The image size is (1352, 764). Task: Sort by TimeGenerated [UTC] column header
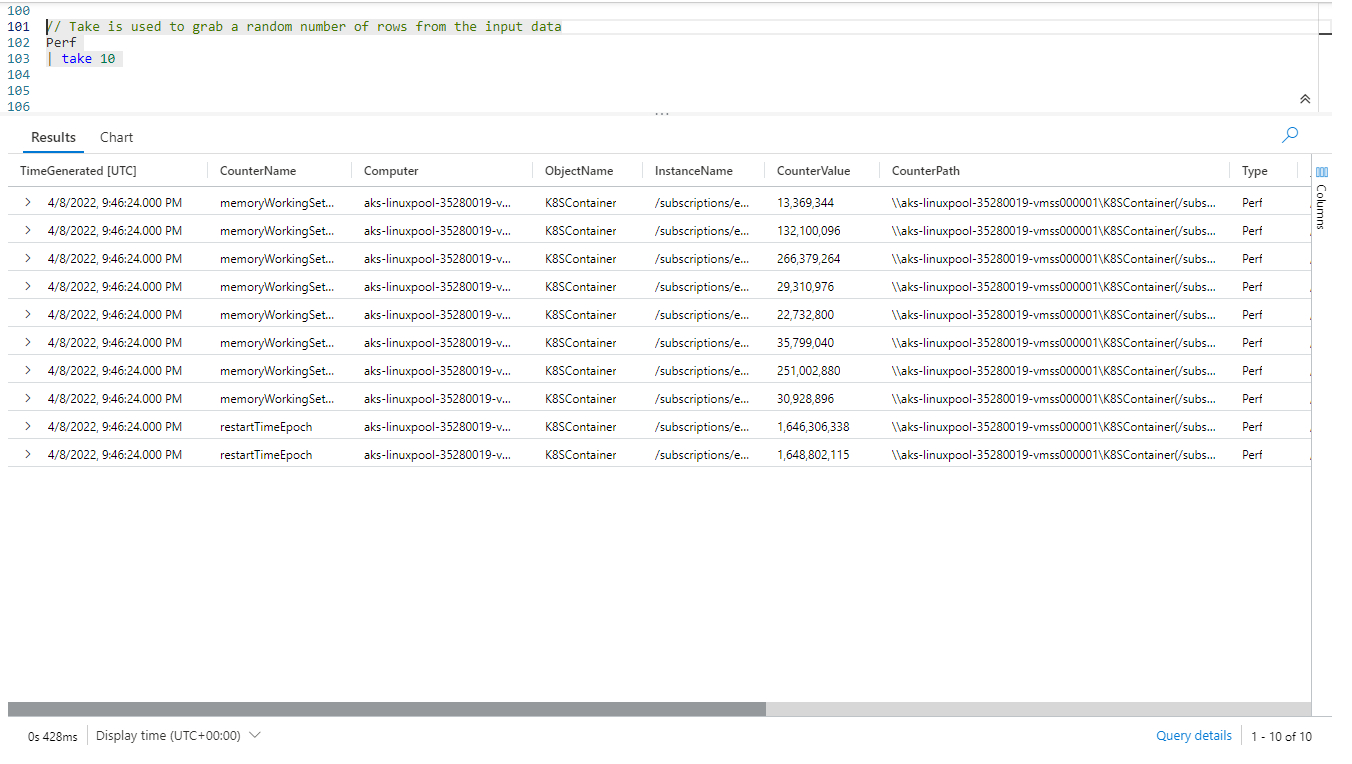tap(78, 171)
